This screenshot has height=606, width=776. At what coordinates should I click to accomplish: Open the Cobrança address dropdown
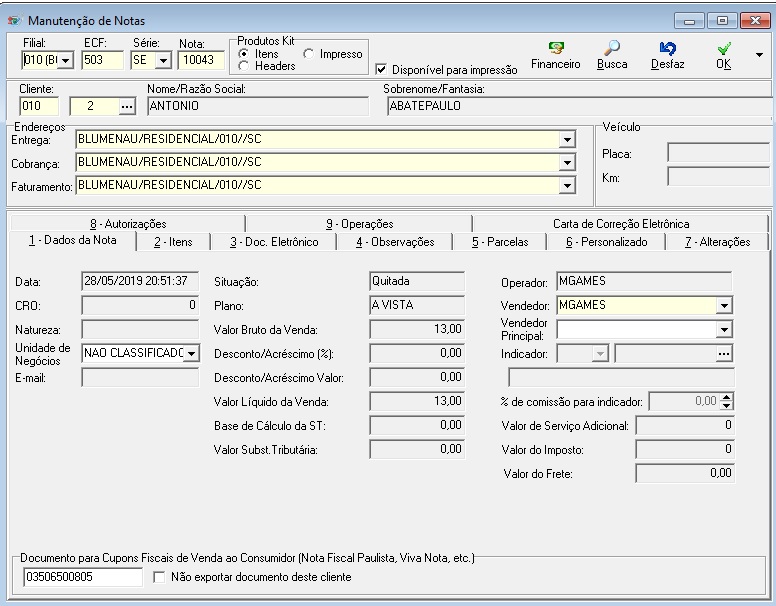567,163
